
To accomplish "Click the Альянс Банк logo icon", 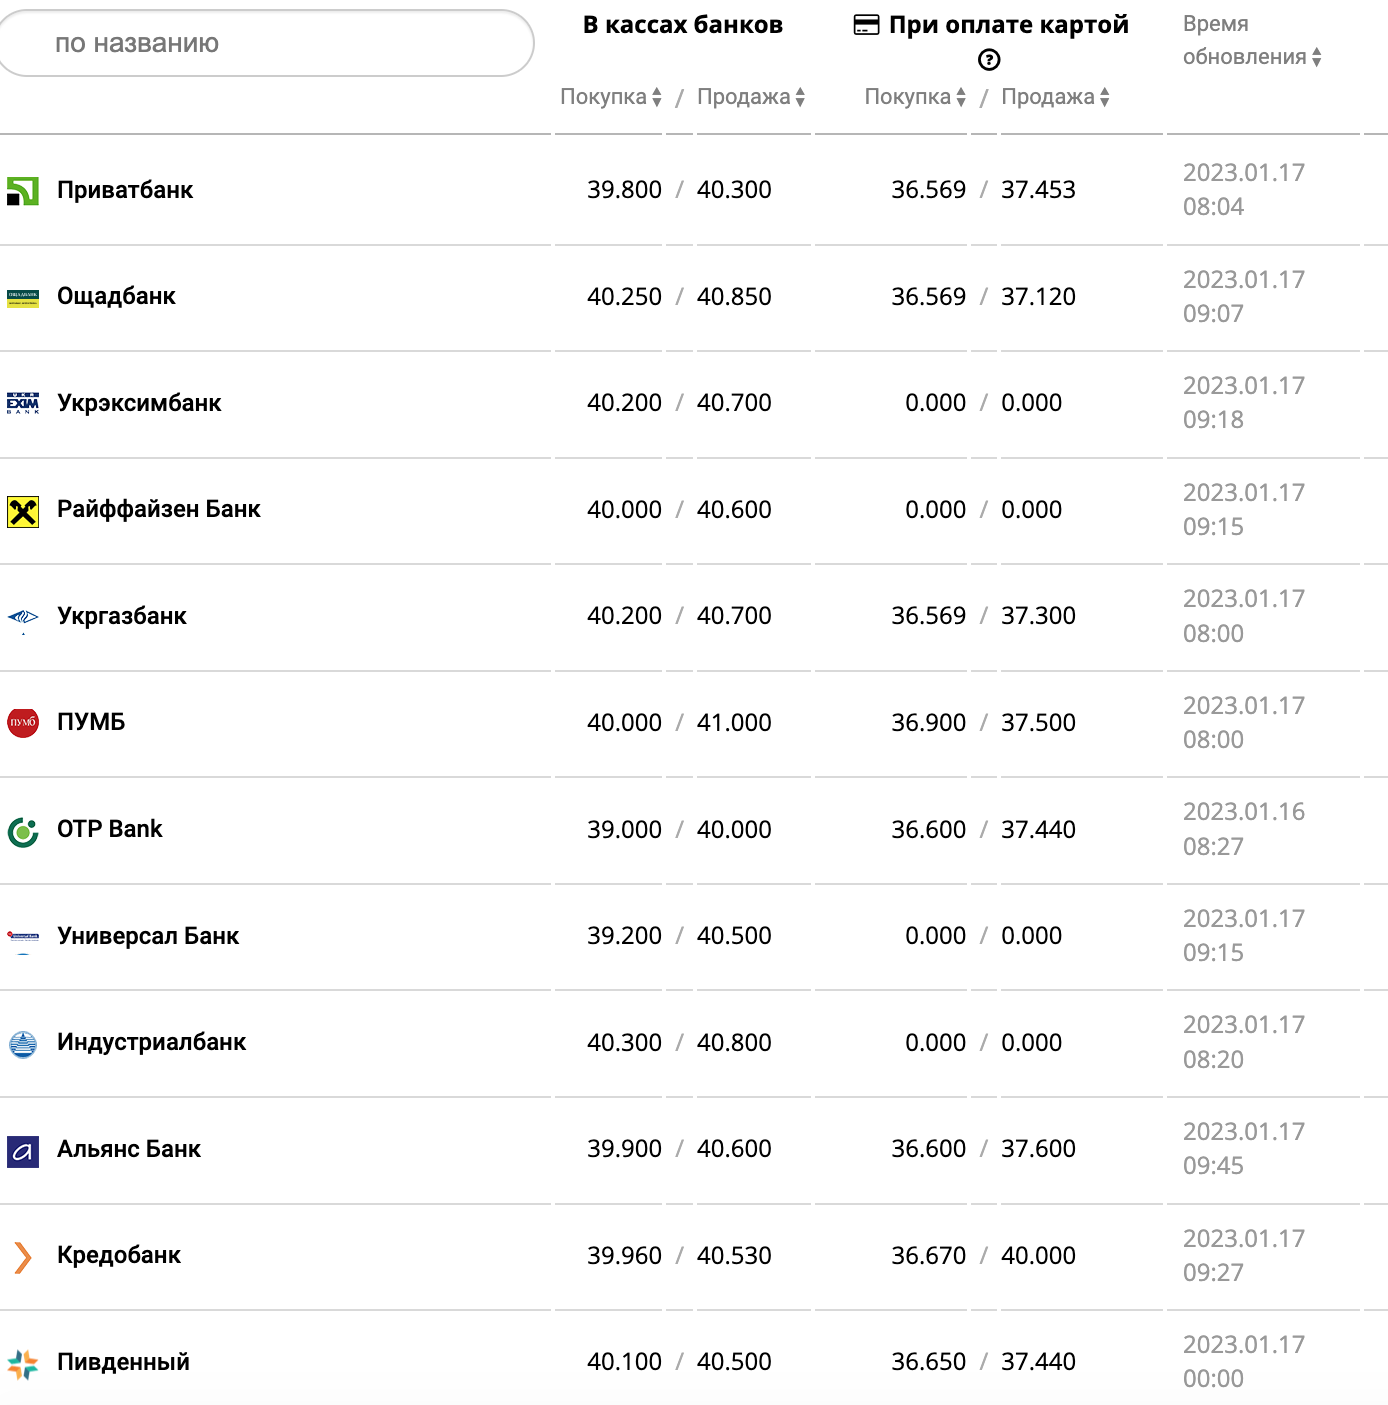I will tap(23, 1151).
